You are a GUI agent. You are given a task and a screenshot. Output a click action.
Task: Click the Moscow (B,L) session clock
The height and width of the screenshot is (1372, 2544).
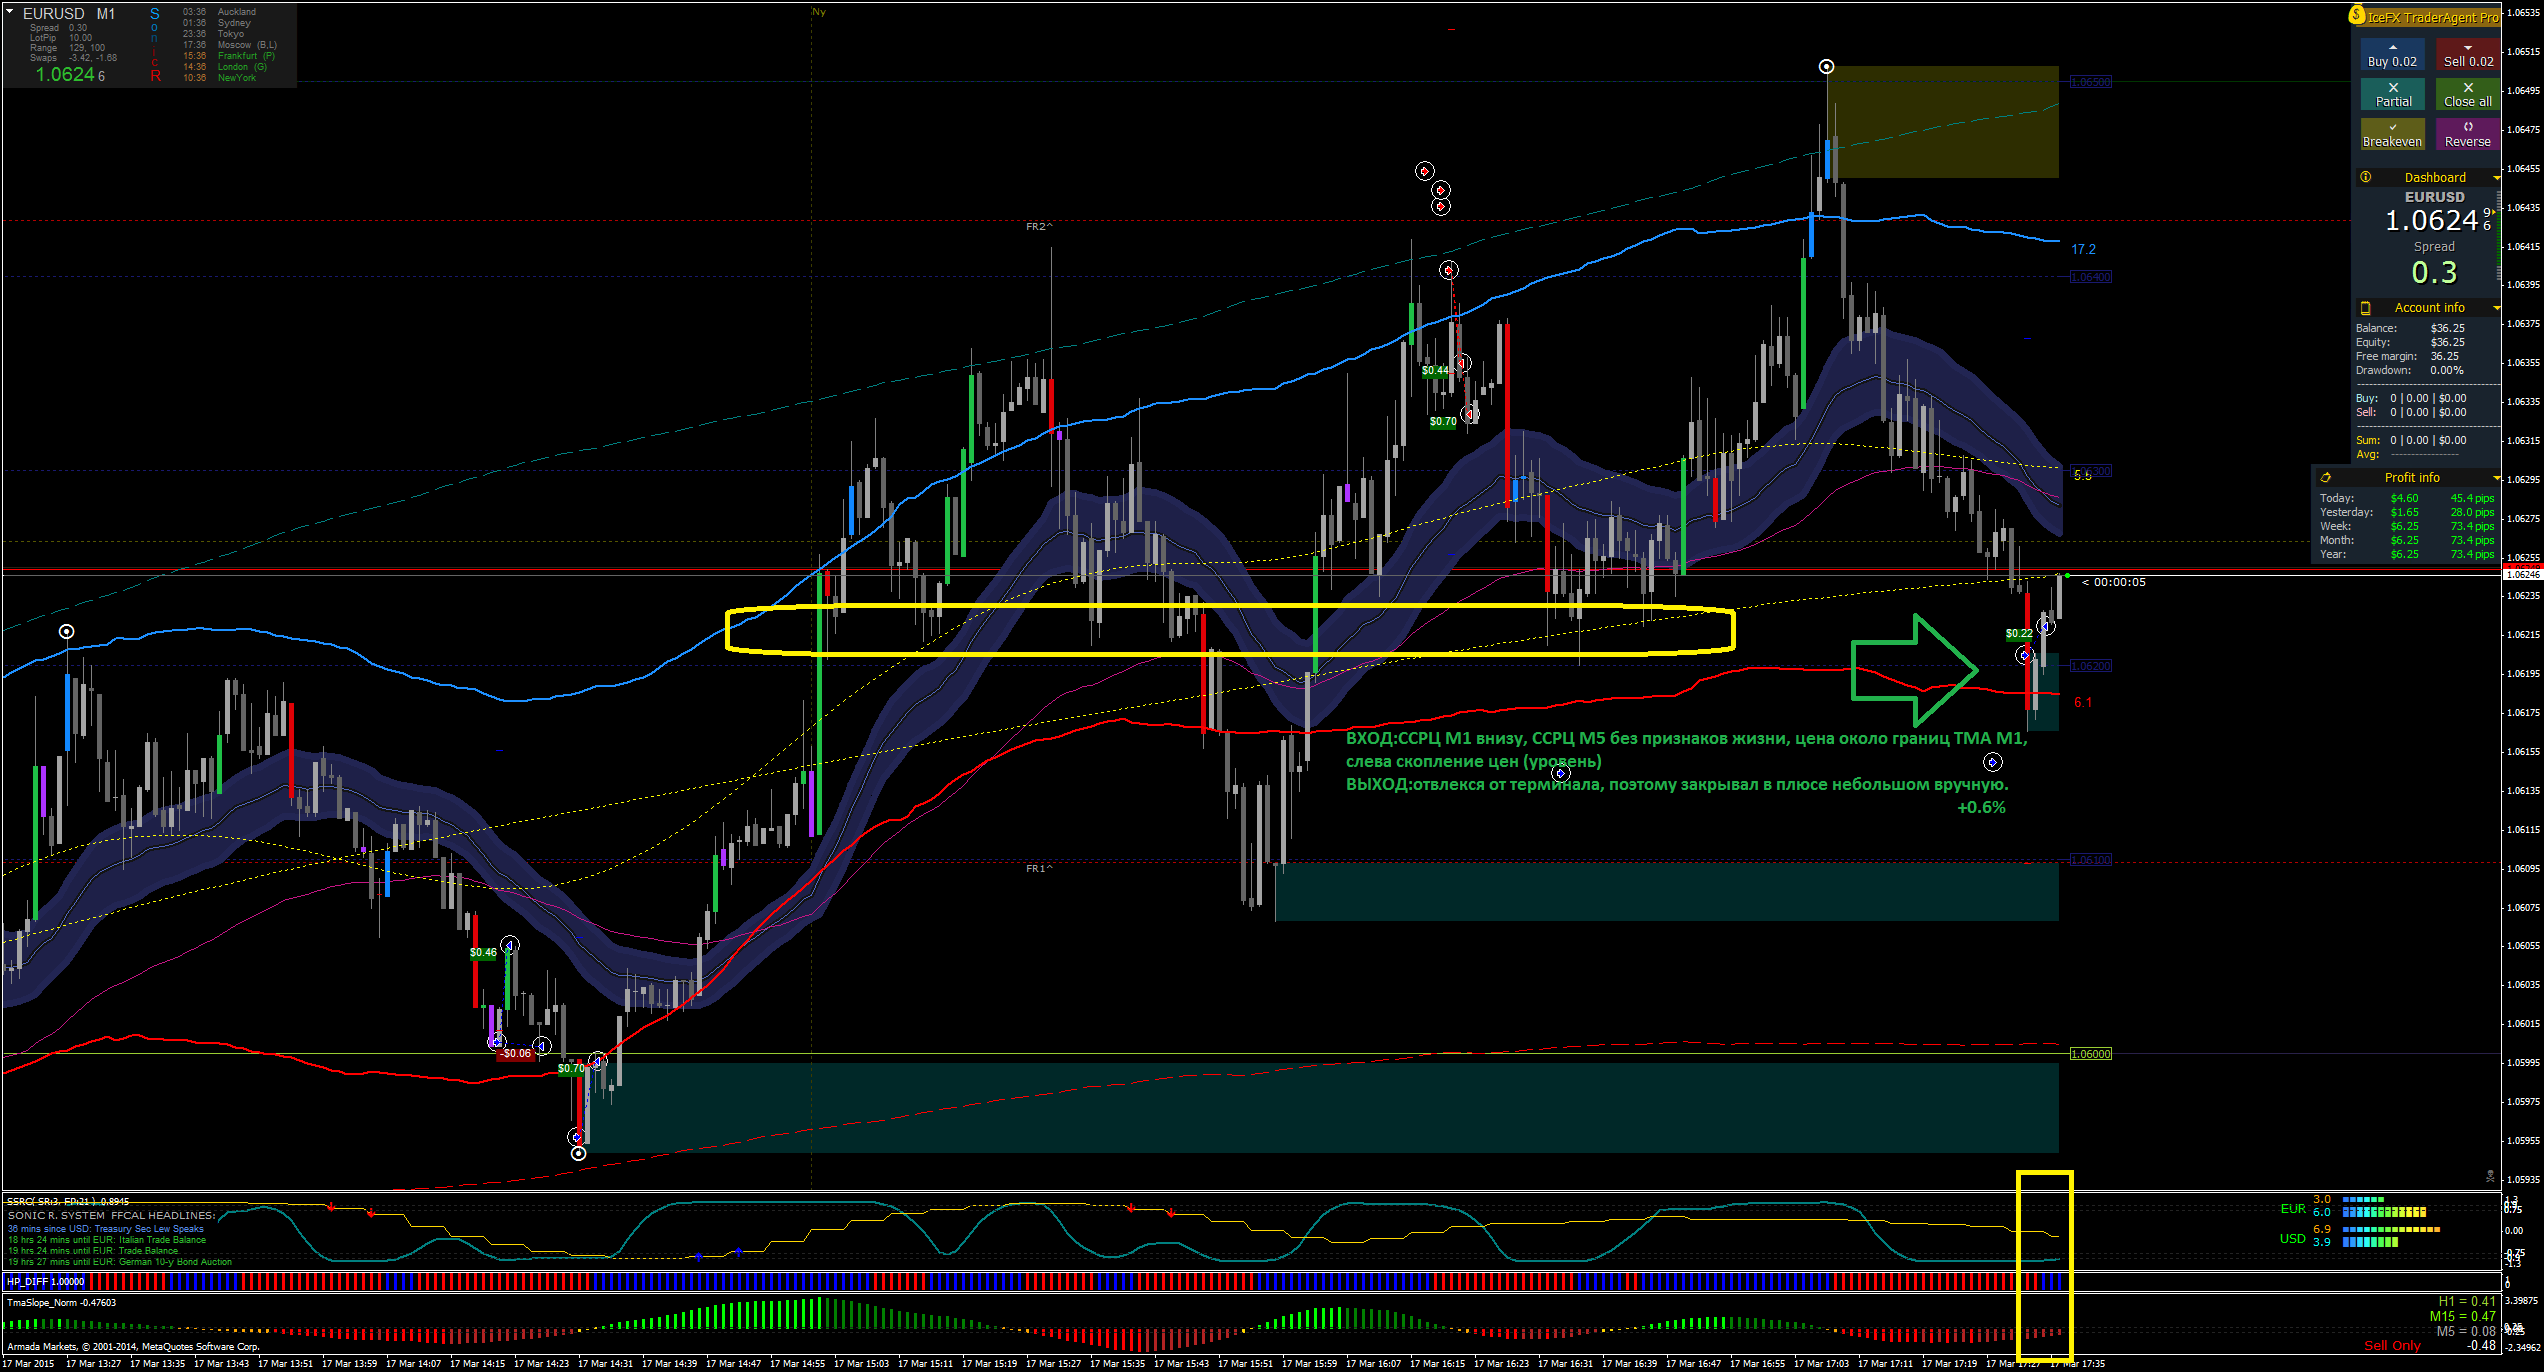(230, 45)
